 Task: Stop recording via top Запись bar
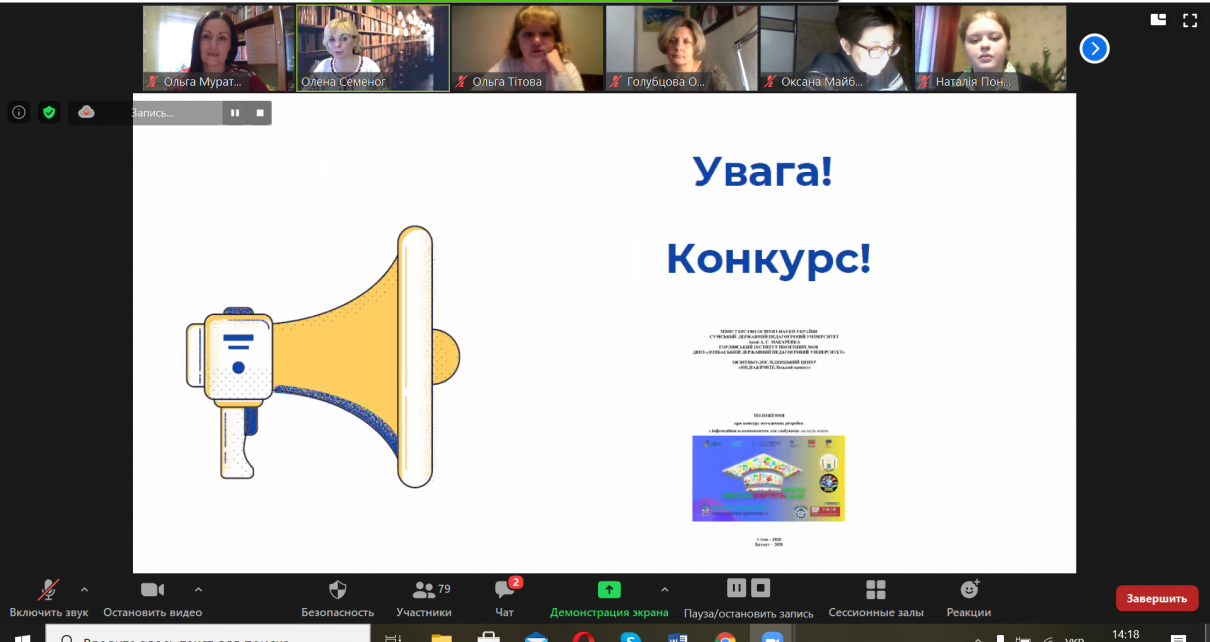click(x=260, y=113)
